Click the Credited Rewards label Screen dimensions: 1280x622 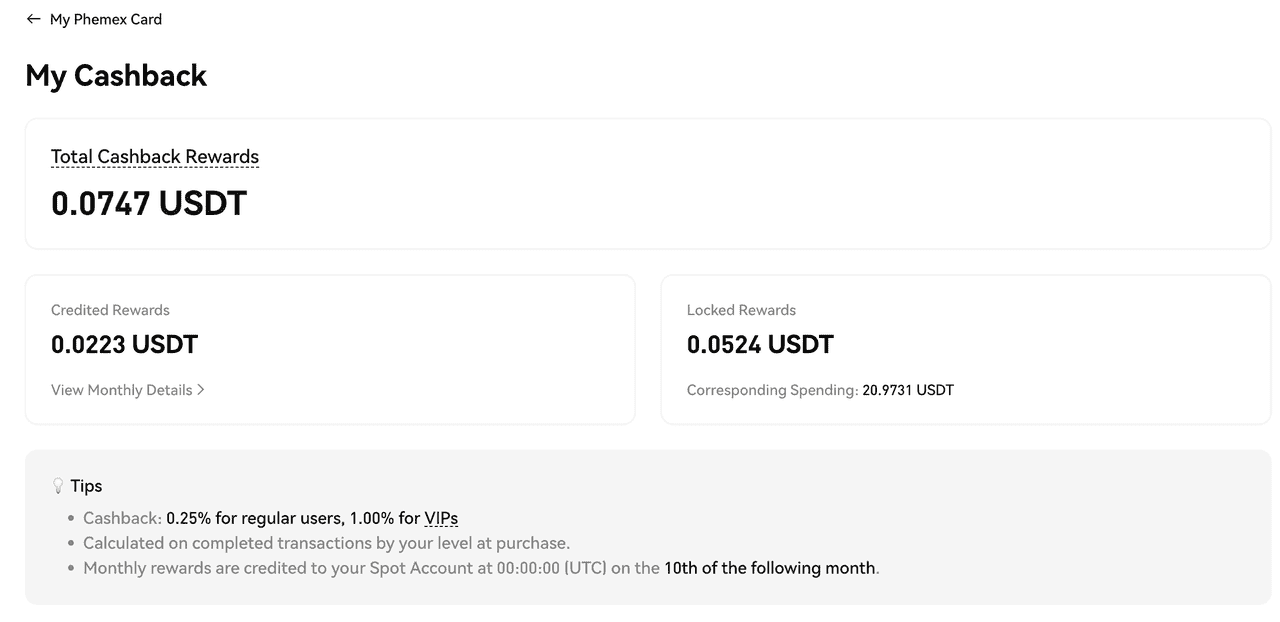pyautogui.click(x=110, y=310)
